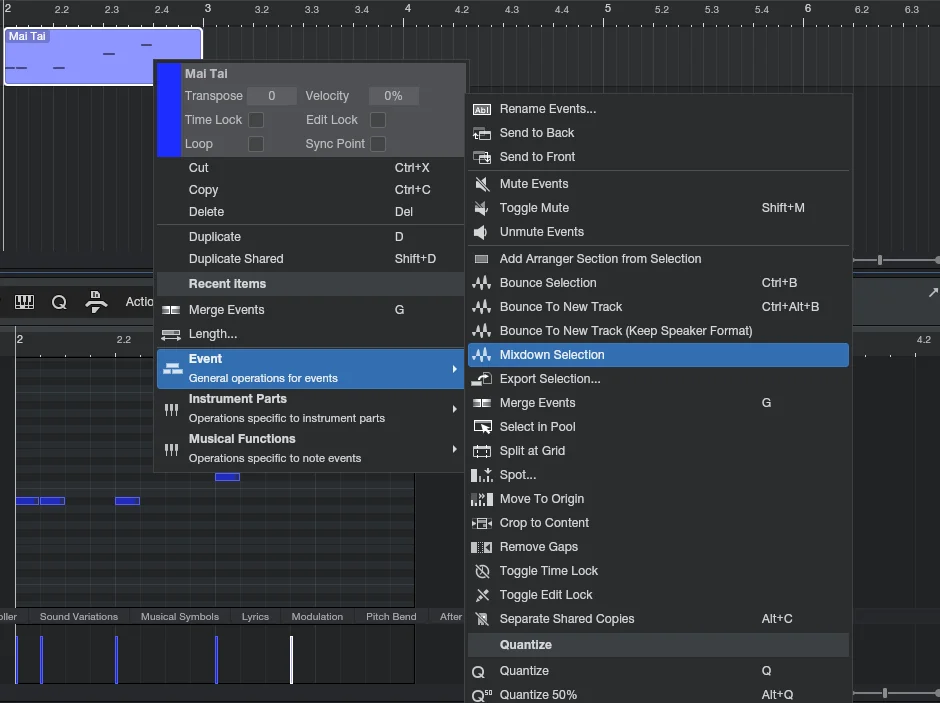
Task: Enable the Sync Point checkbox
Action: [378, 144]
